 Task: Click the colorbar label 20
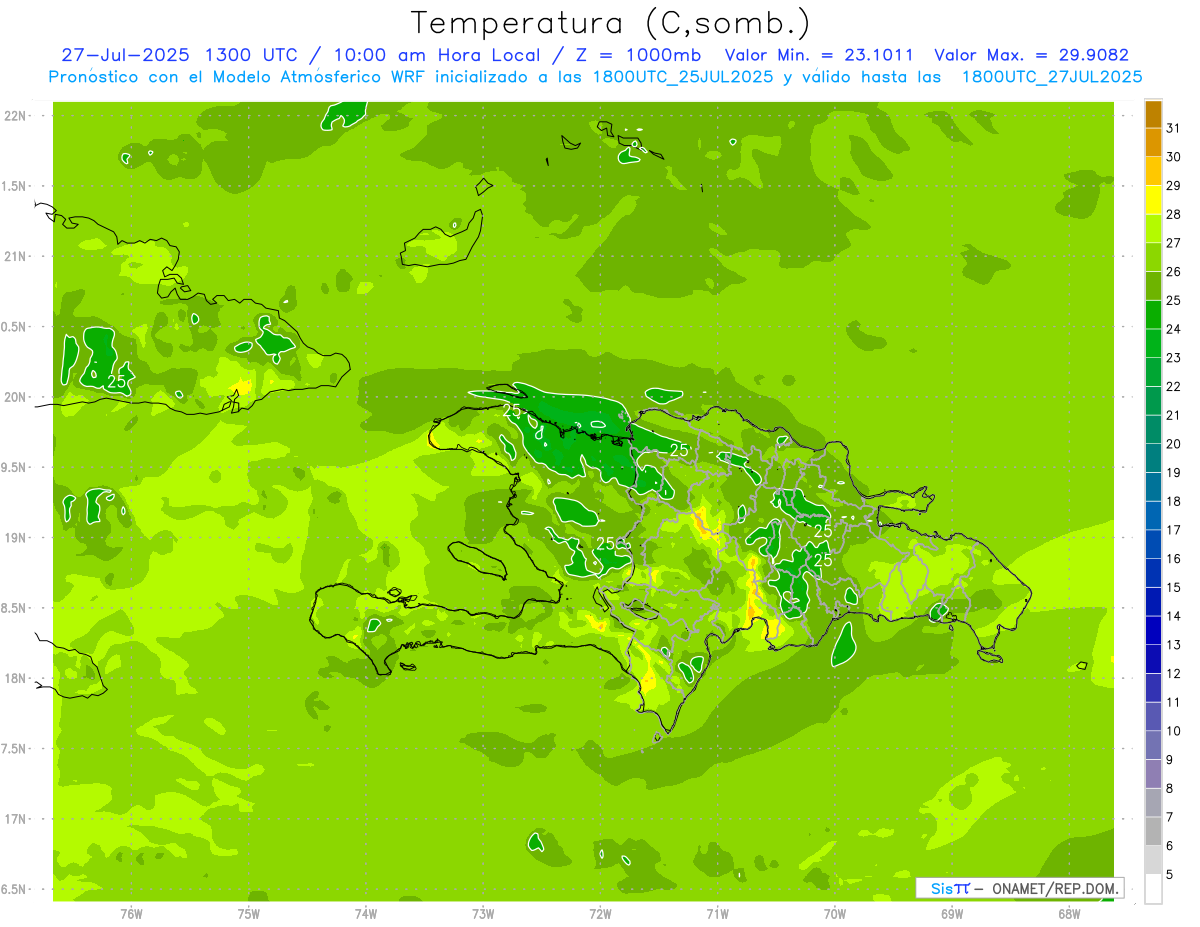pos(1174,444)
